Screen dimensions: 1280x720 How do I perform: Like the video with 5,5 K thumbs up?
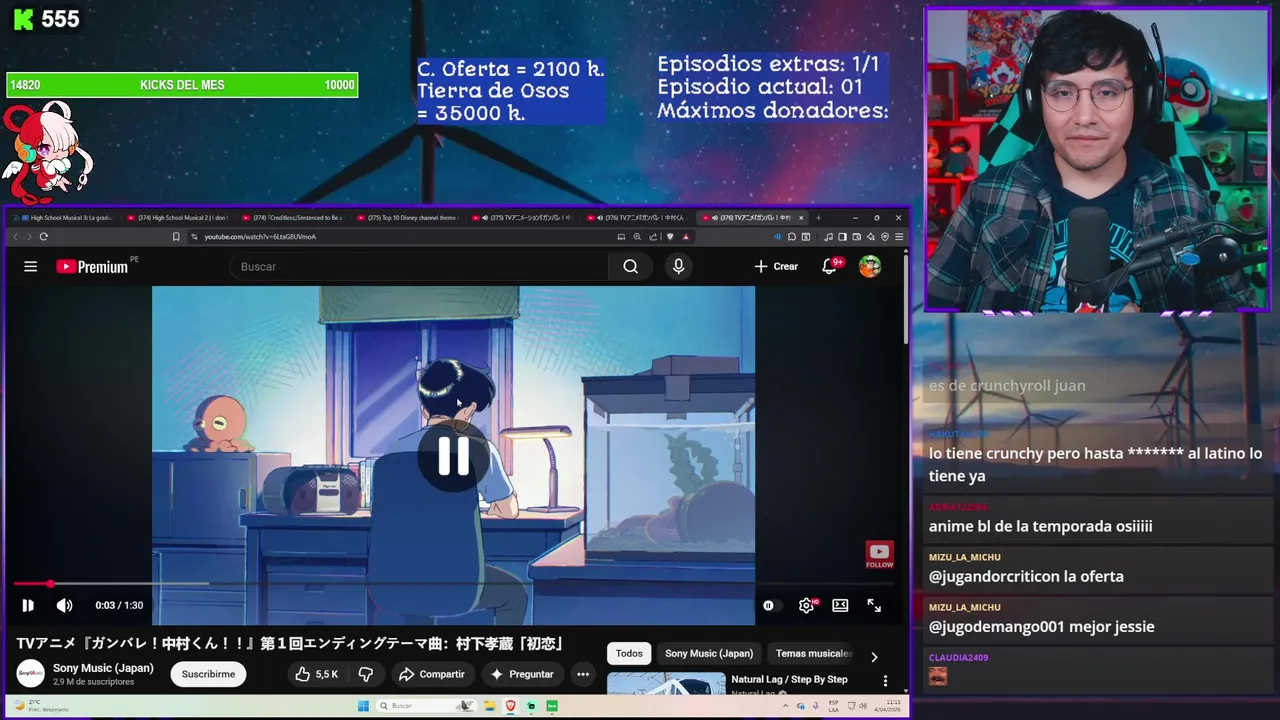click(316, 675)
